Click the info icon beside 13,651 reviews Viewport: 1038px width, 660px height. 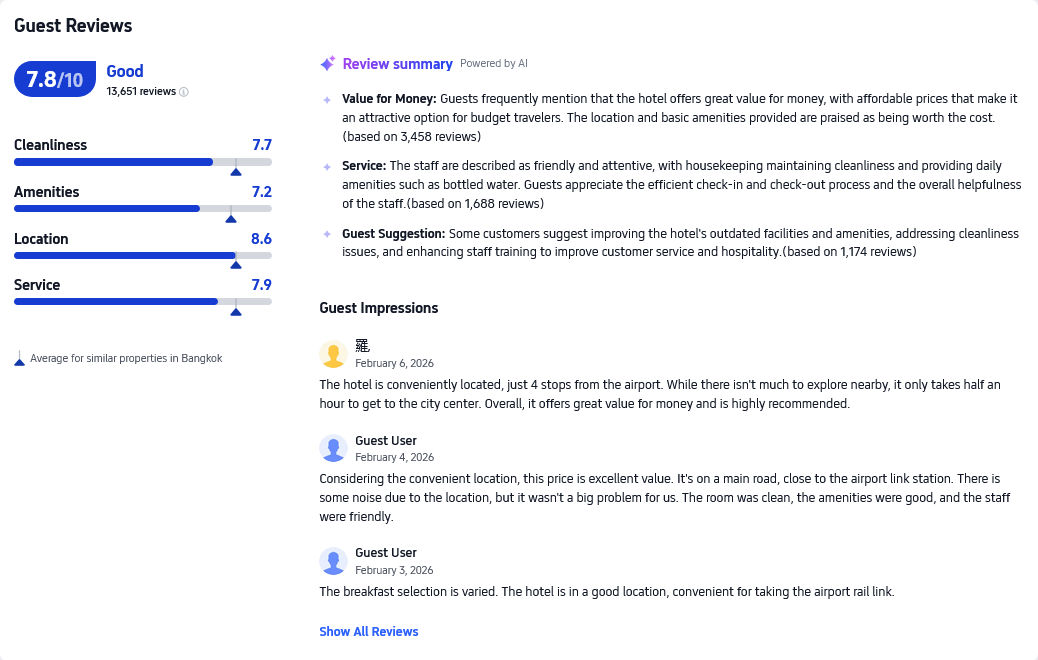pyautogui.click(x=184, y=92)
